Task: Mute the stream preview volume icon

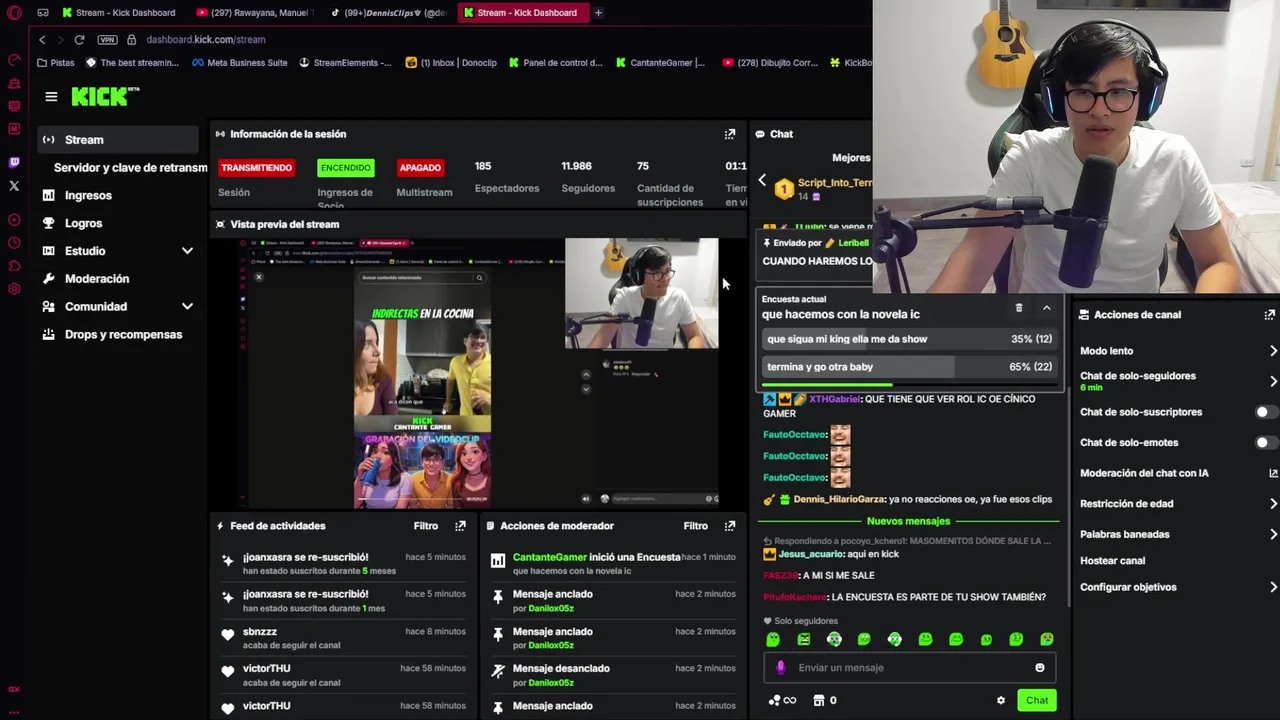Action: point(586,498)
